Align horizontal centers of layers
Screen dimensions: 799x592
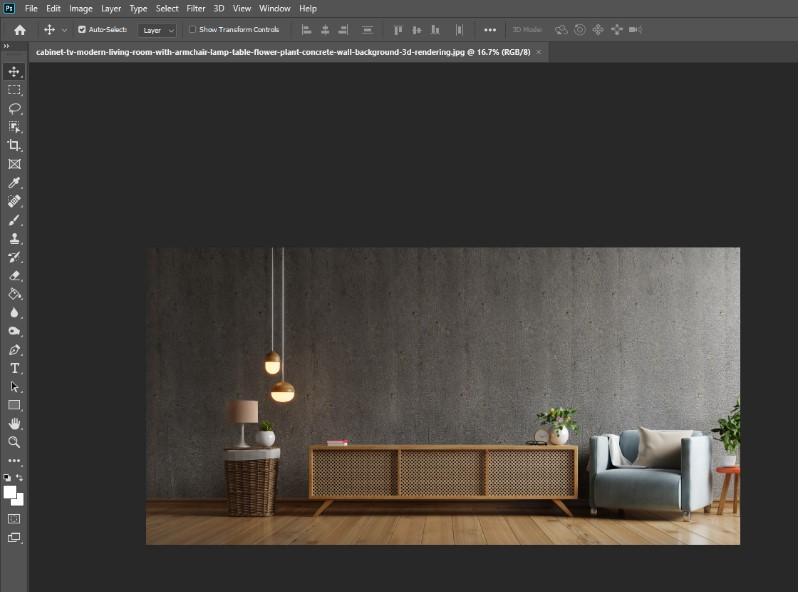pos(325,30)
